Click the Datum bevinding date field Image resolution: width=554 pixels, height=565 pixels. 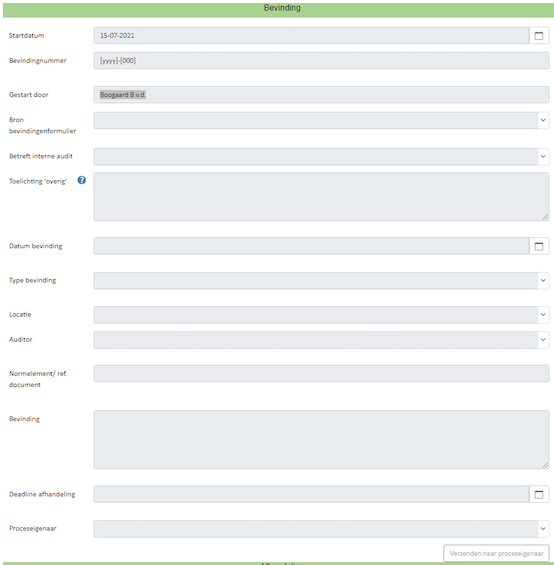[311, 246]
